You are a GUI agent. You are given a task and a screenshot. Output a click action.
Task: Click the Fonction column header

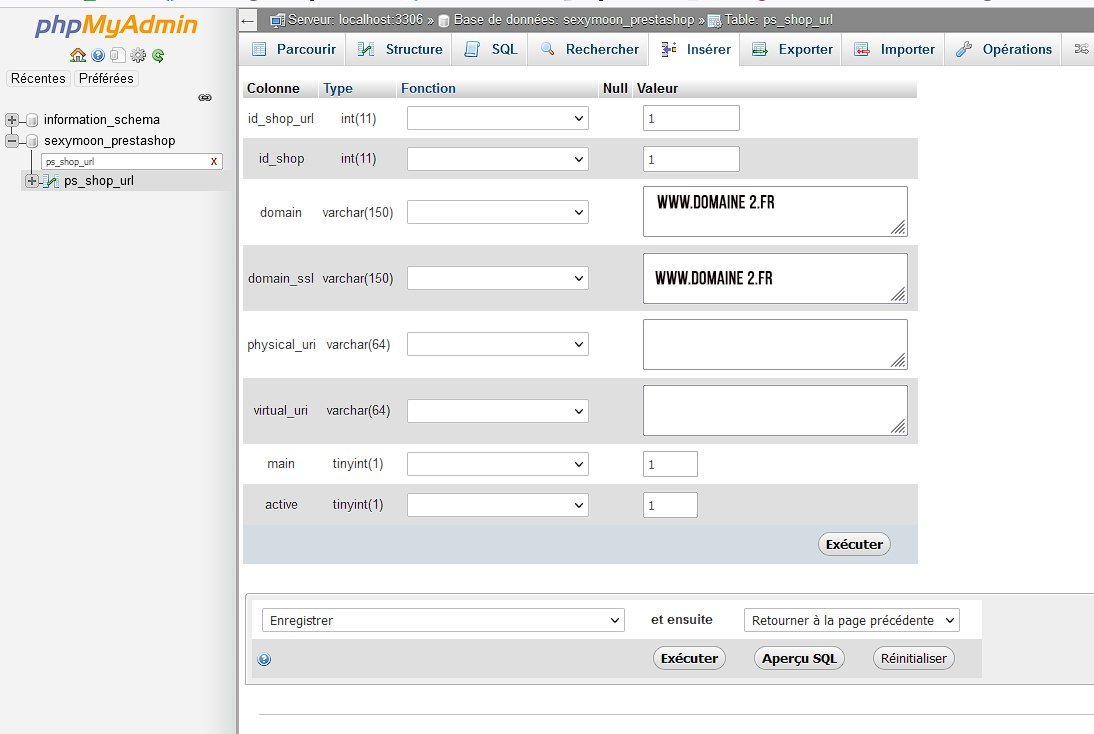[x=428, y=89]
